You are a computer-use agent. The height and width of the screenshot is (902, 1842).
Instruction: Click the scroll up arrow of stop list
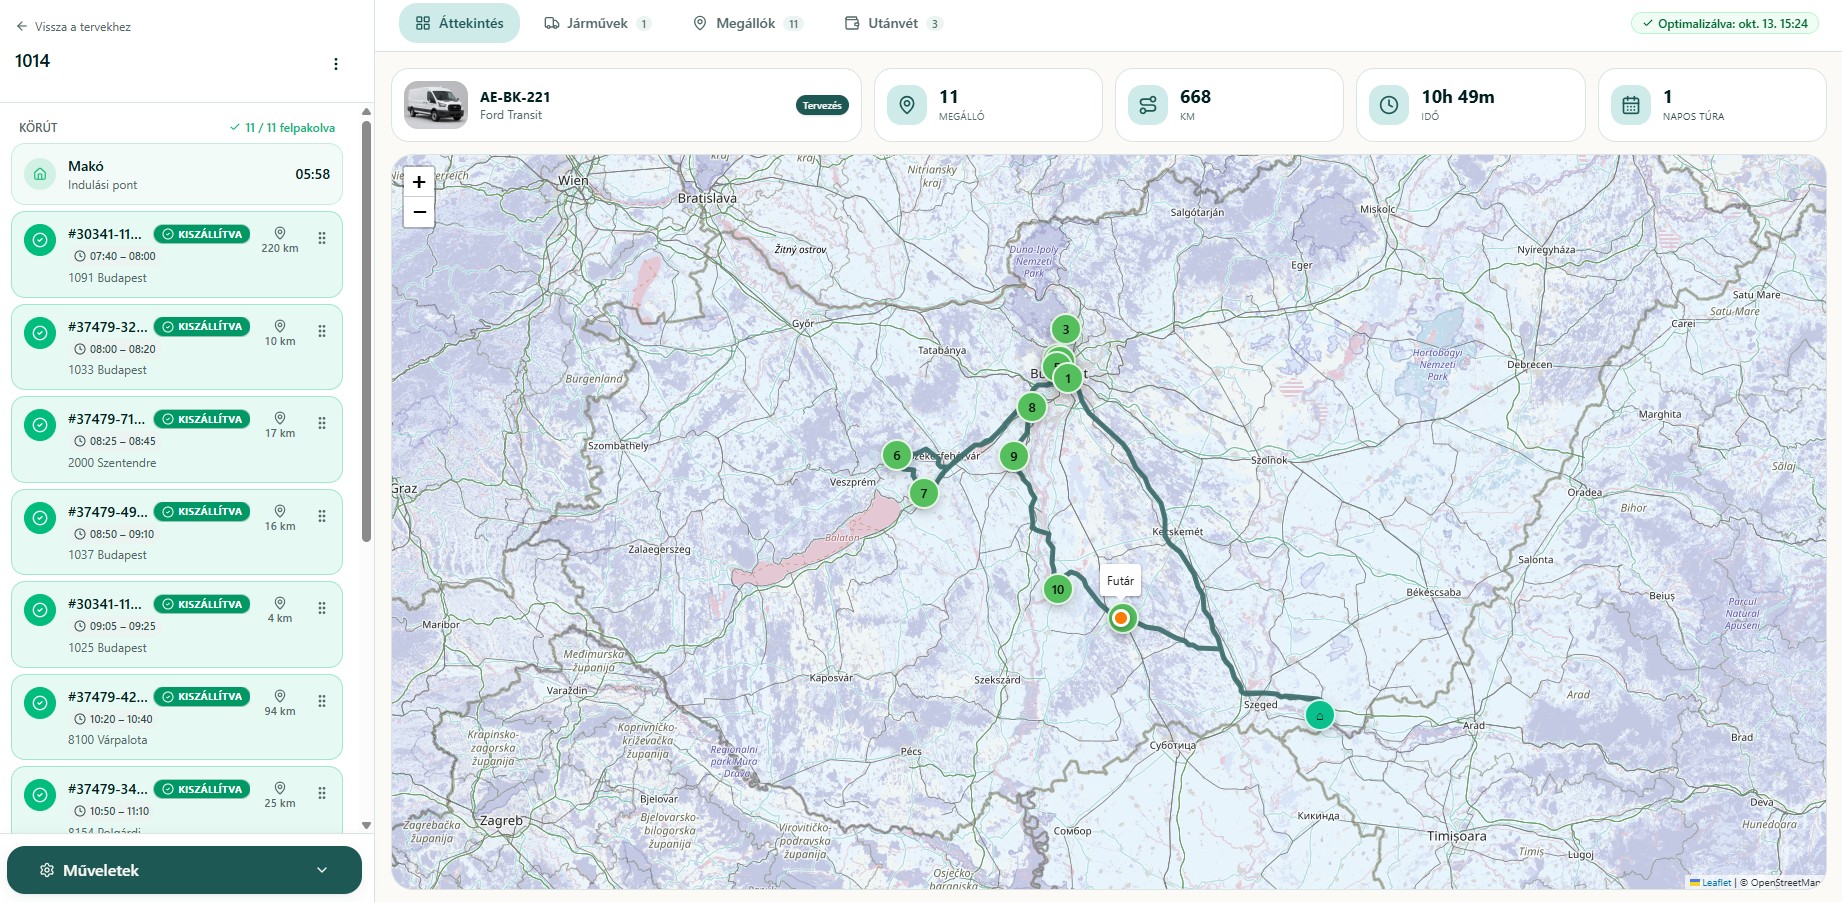[x=366, y=112]
